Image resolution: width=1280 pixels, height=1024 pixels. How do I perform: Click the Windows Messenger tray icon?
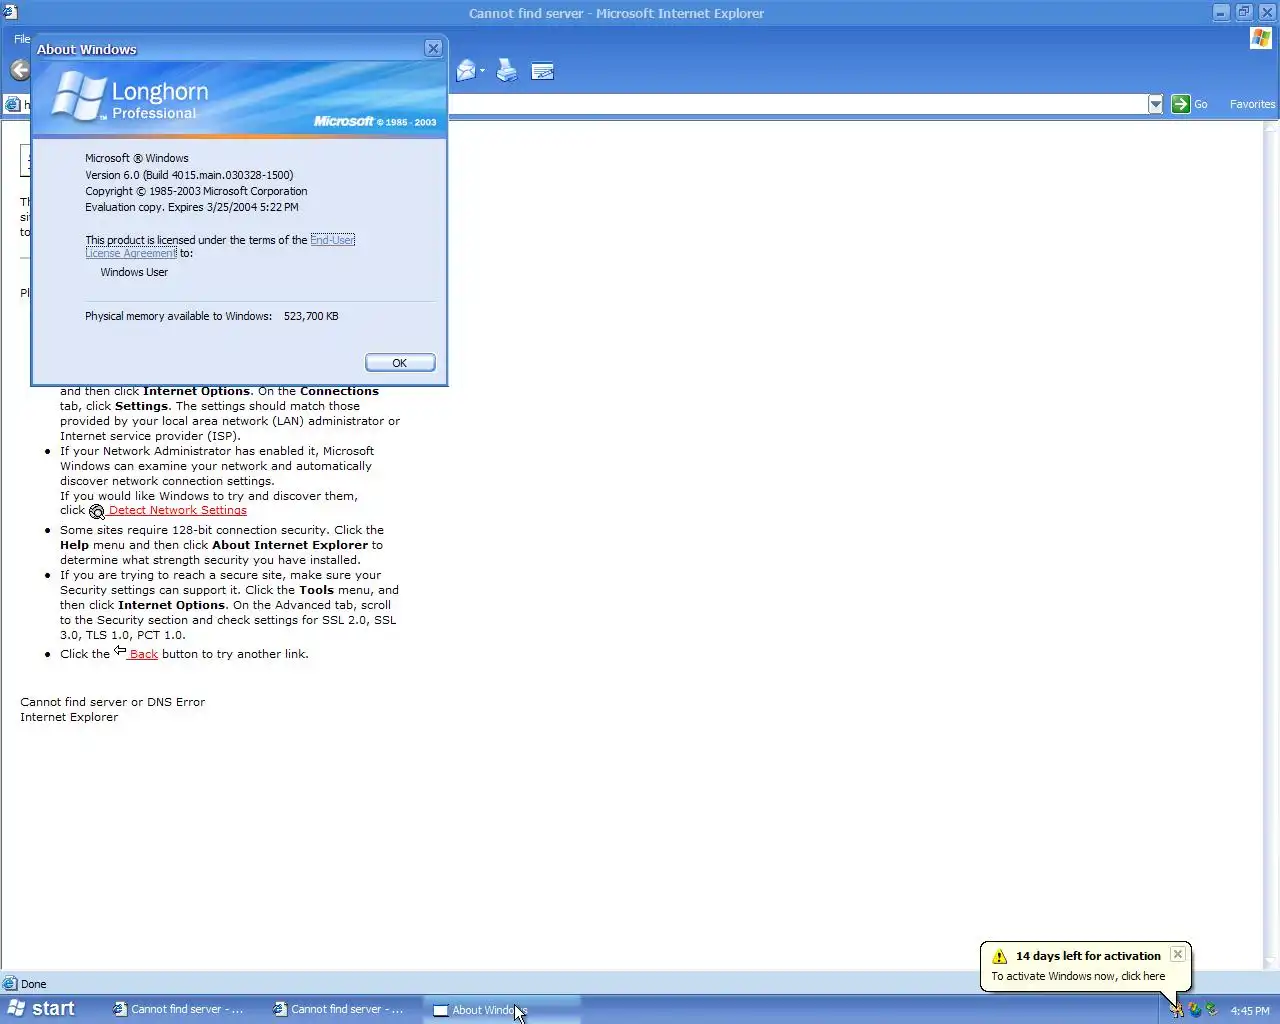[x=1195, y=1010]
